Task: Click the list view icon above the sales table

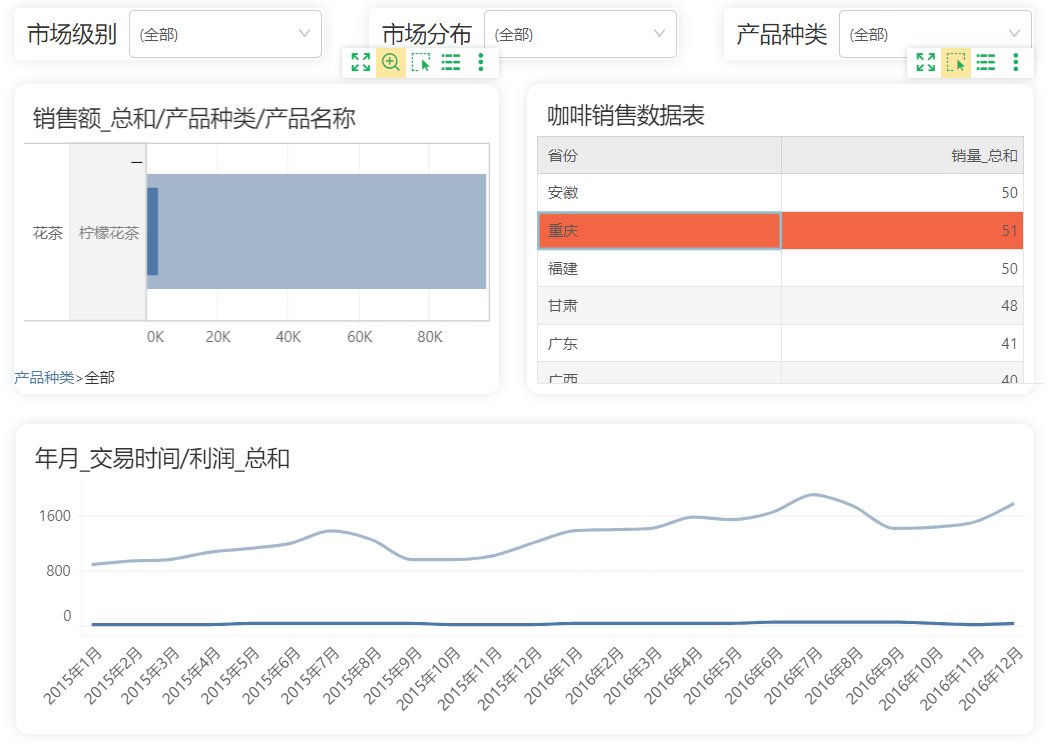Action: coord(986,63)
